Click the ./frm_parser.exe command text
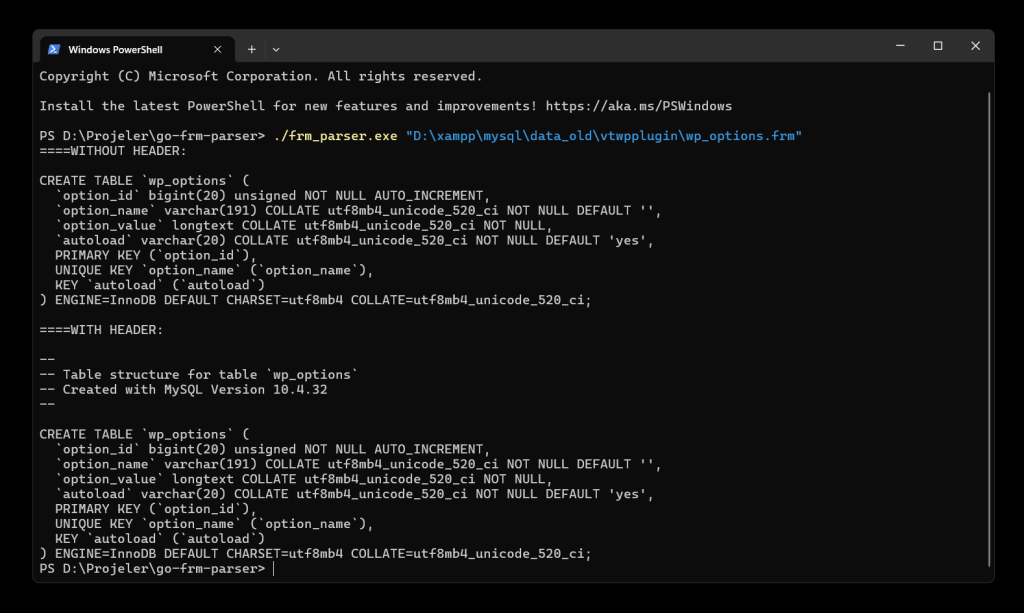 click(x=335, y=136)
